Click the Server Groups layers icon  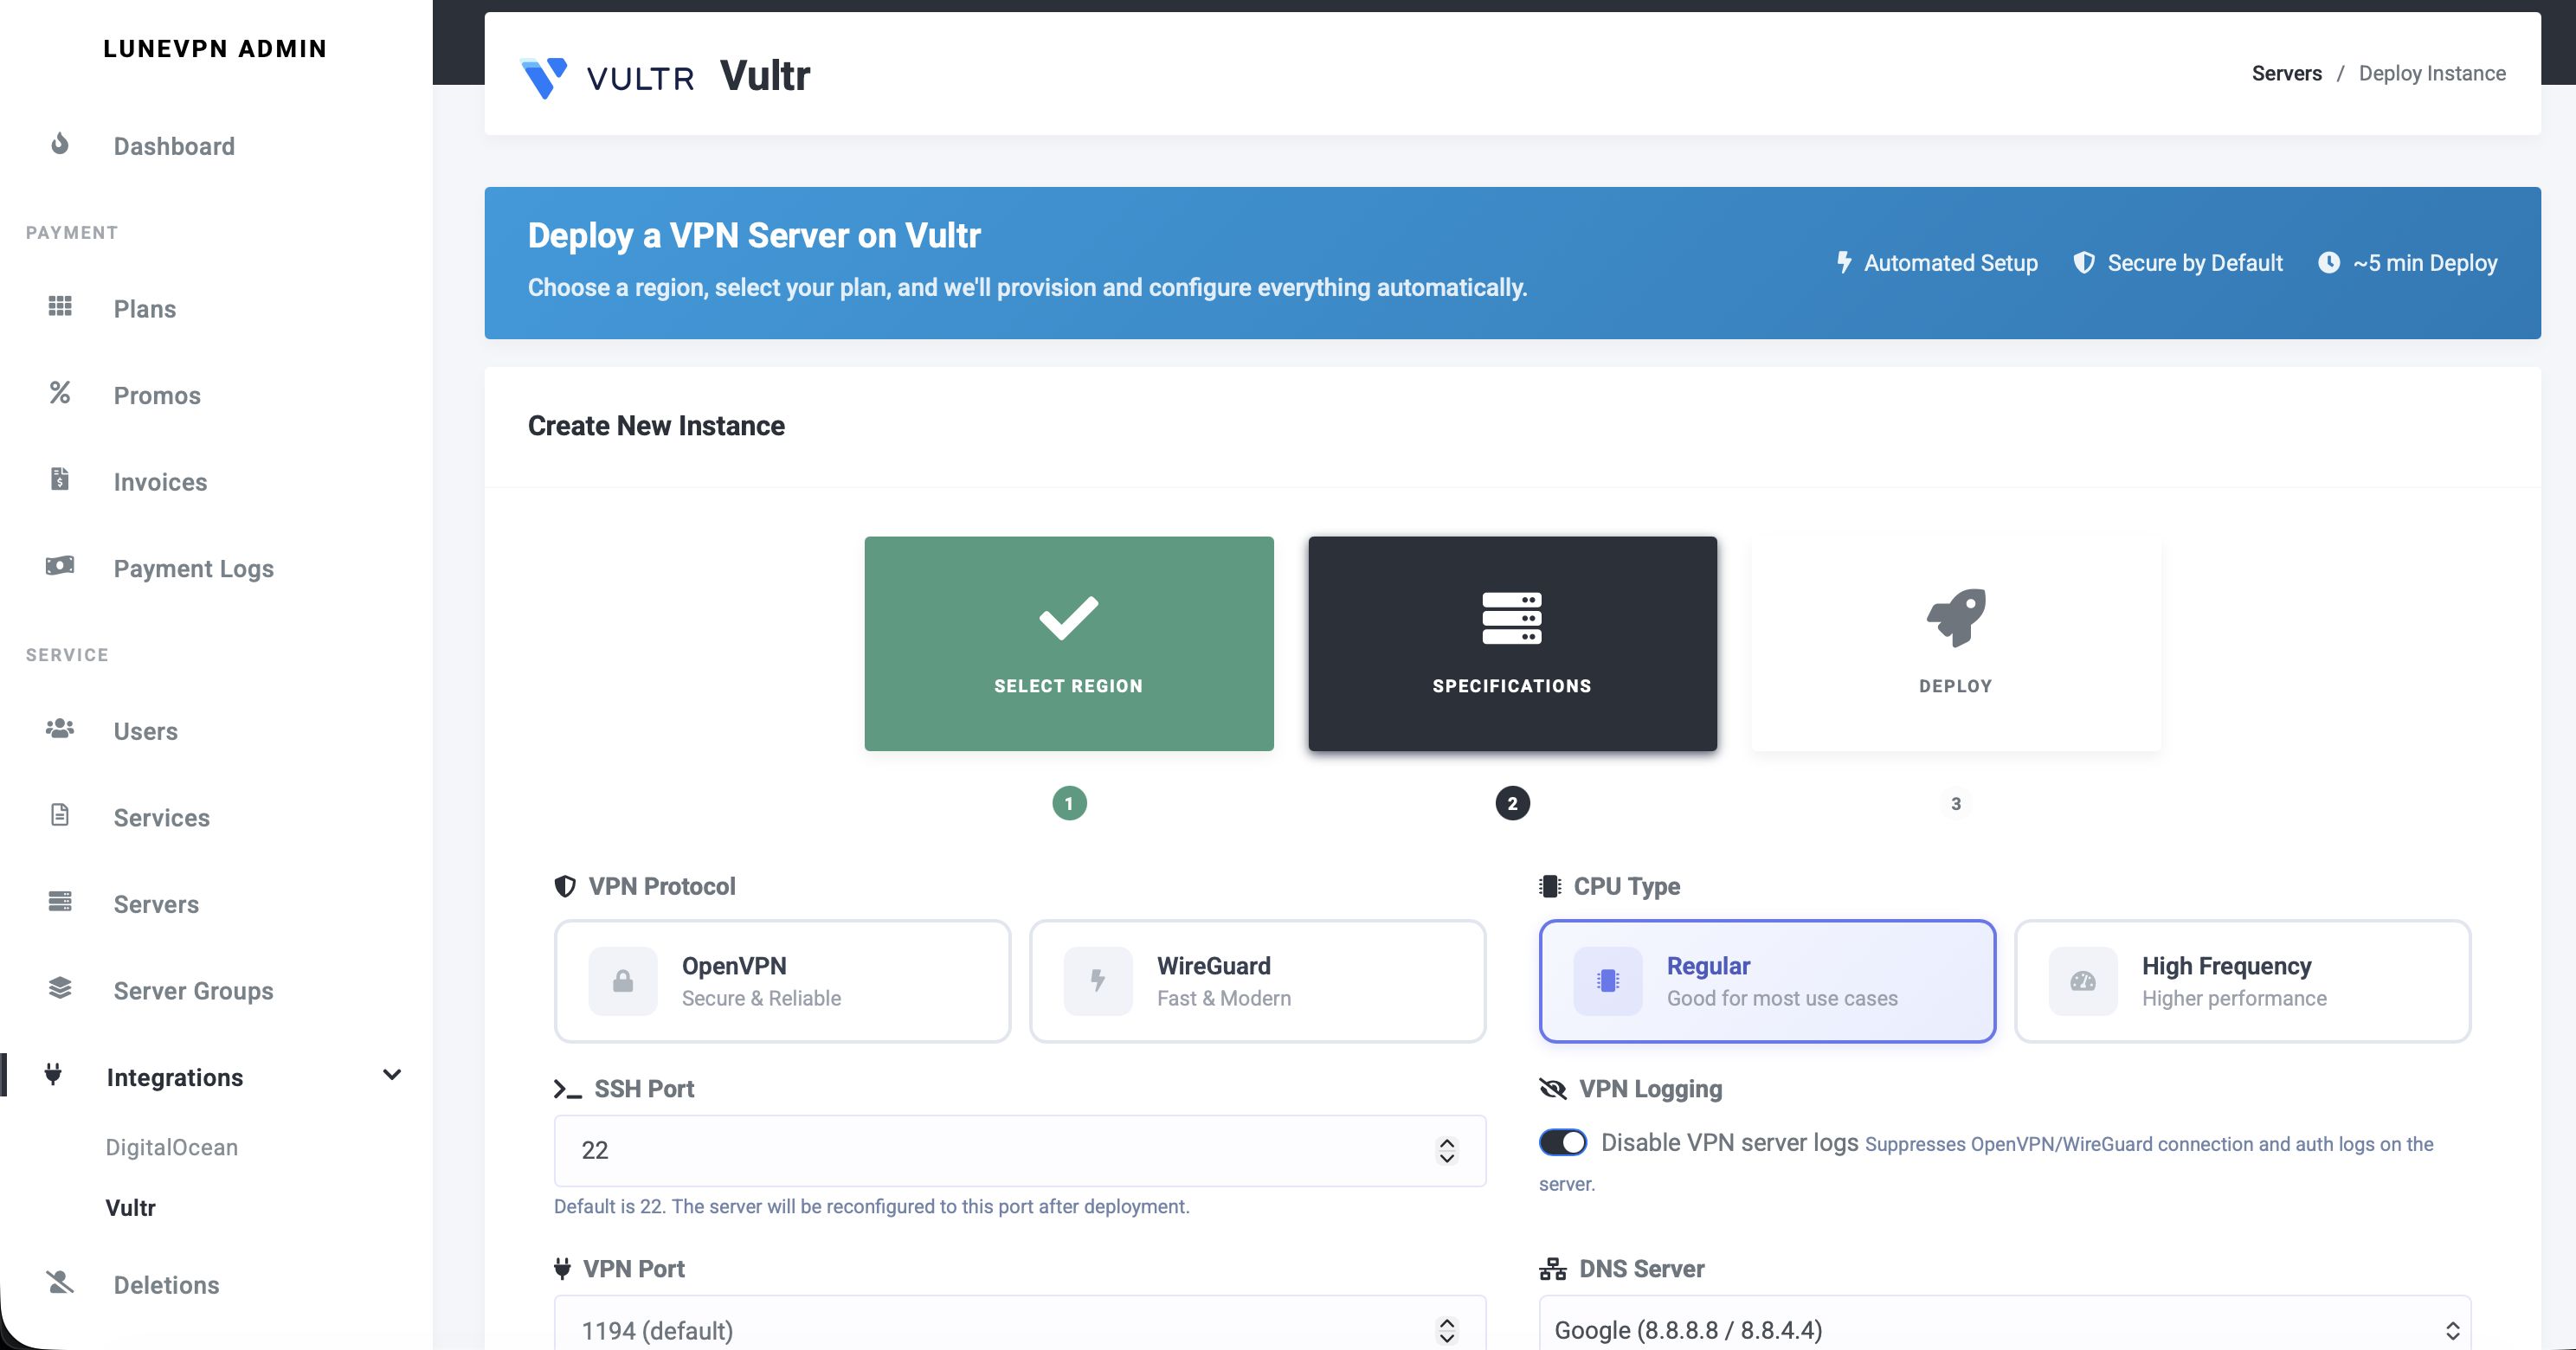pos(60,989)
